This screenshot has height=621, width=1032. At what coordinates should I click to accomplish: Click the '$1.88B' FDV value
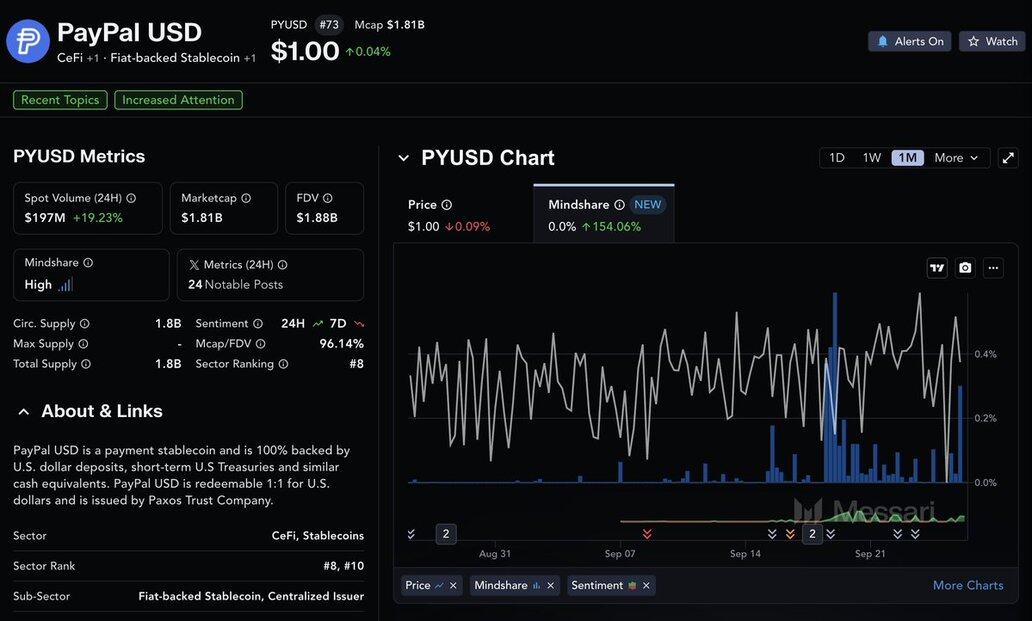(317, 218)
